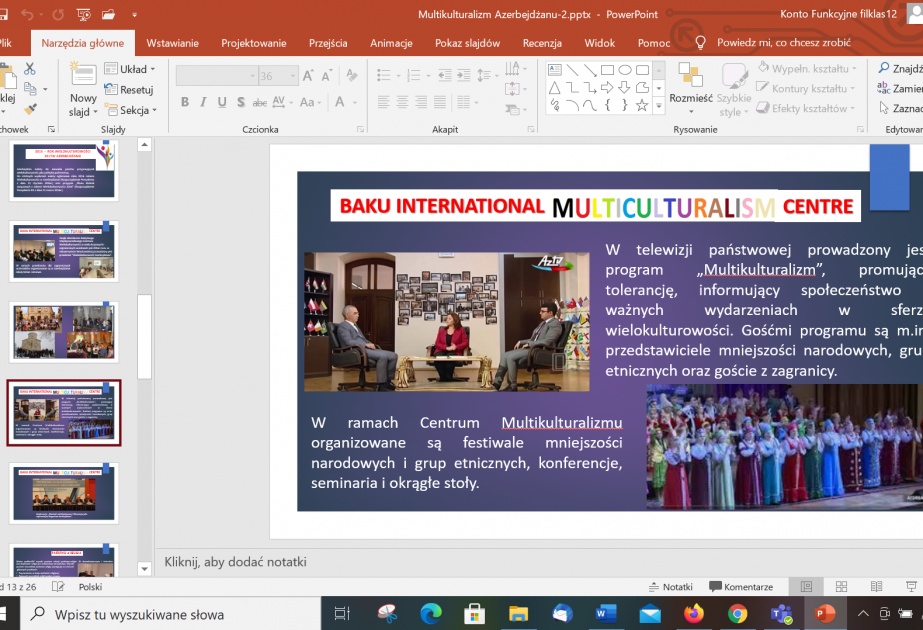
Task: Open the Projektowanie tab
Action: (254, 43)
